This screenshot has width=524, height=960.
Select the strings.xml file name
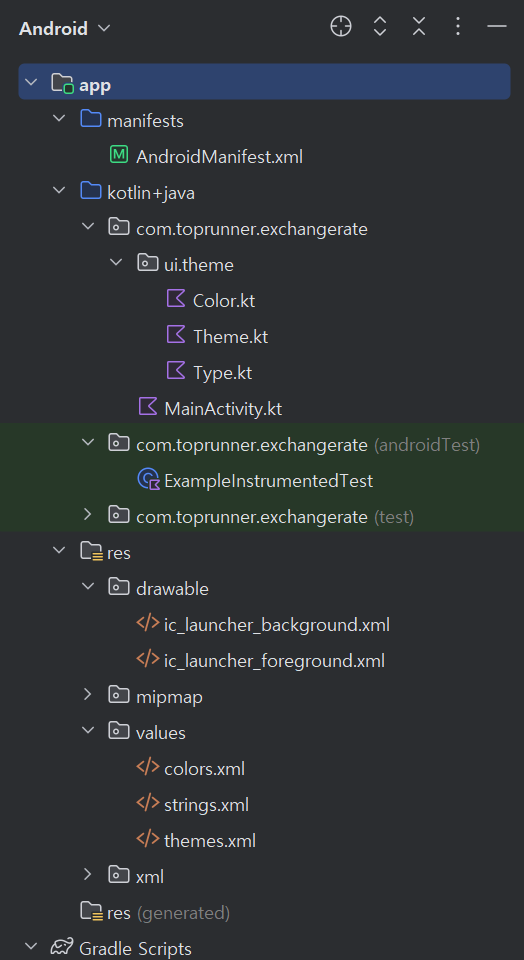206,805
